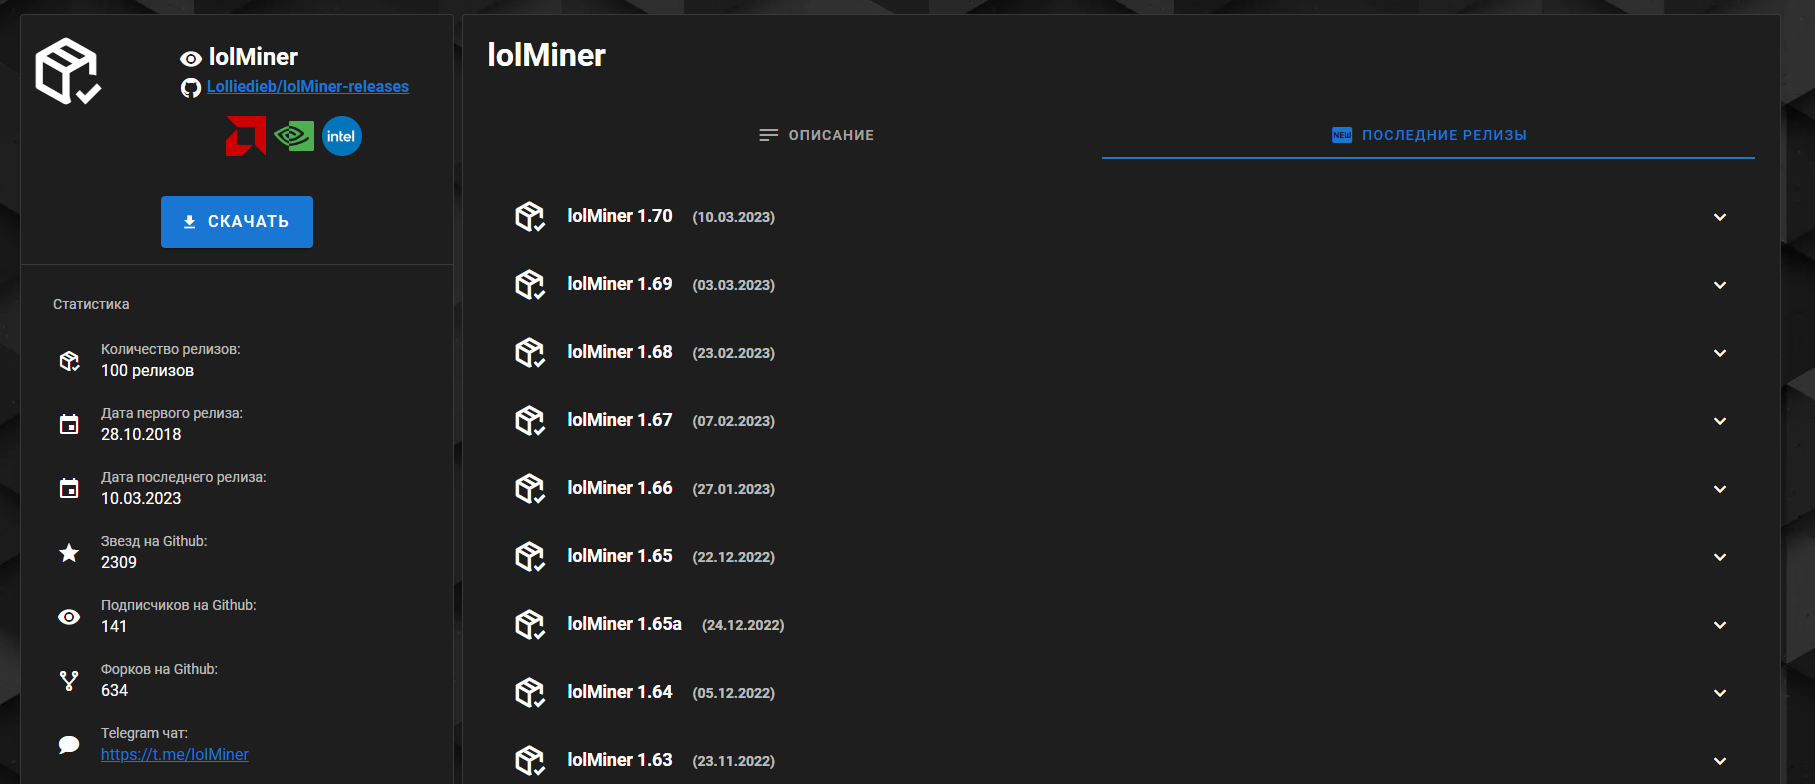The height and width of the screenshot is (784, 1815).
Task: Click the 28.10.2018 first release date
Action: [141, 435]
